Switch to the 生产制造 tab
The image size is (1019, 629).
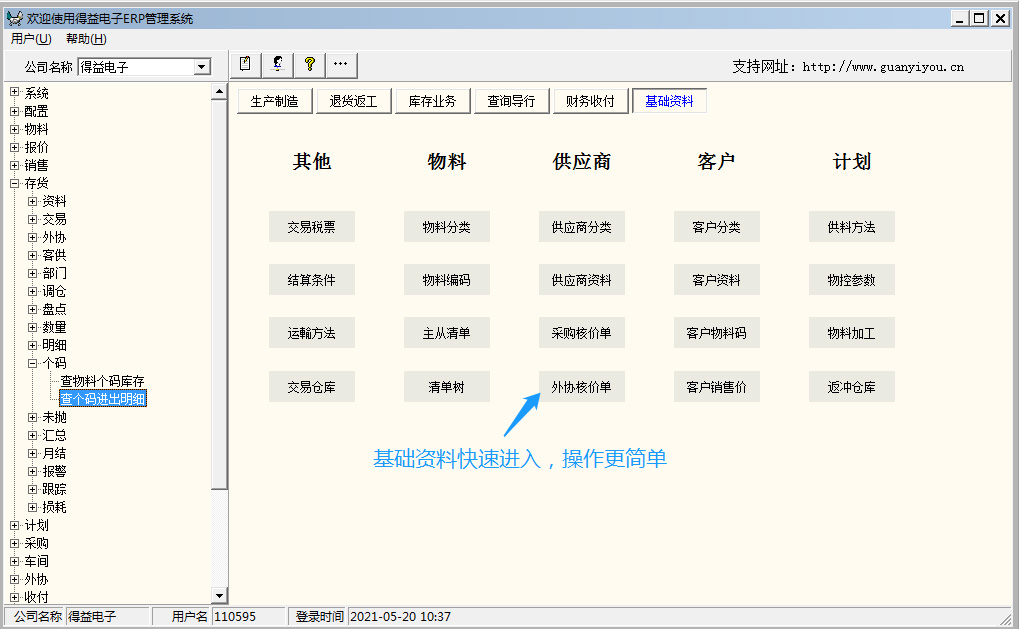point(274,101)
